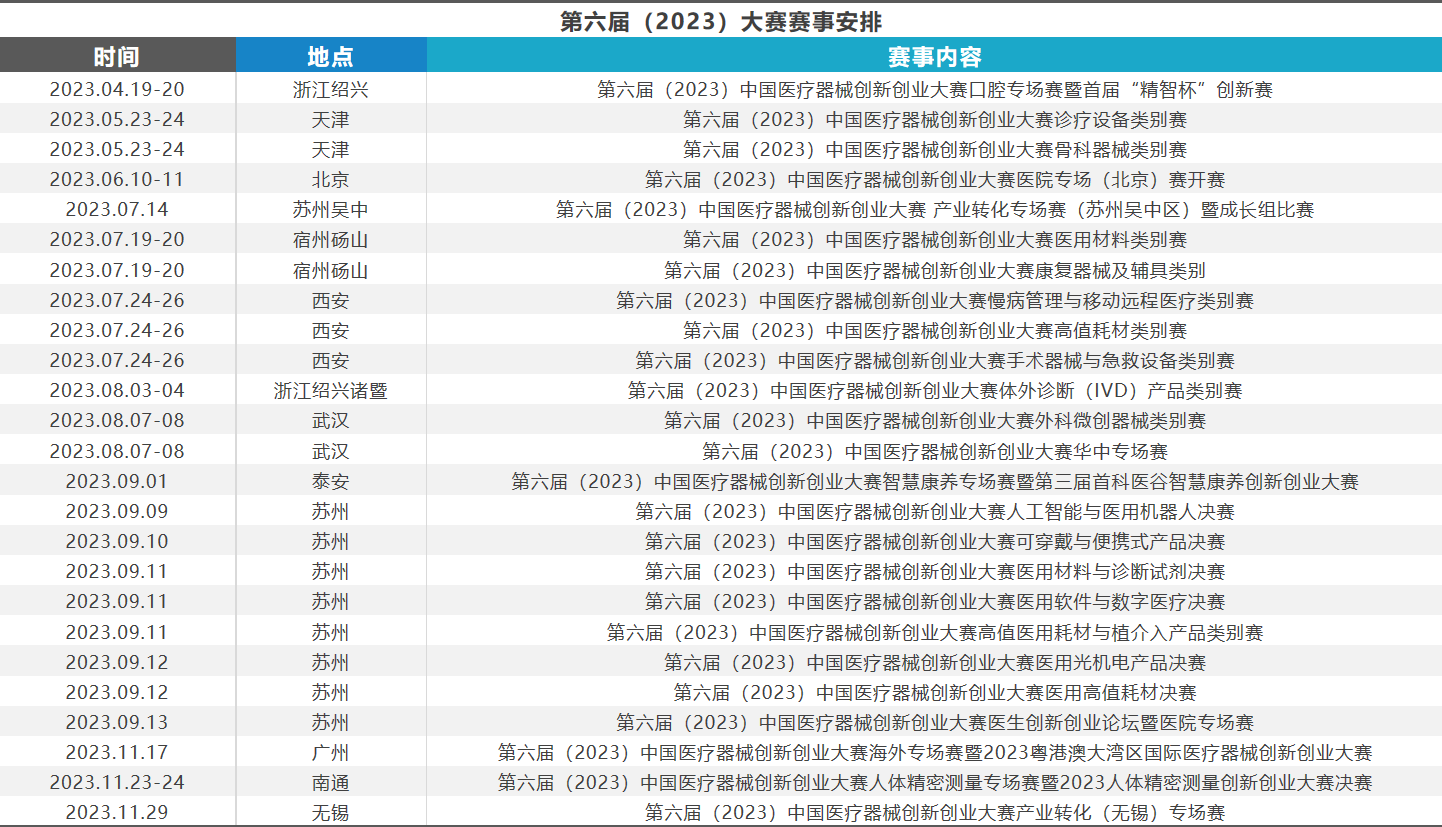1442x827 pixels.
Task: Select the 产业转化（无锡）专场赛 event cell
Action: click(x=934, y=812)
